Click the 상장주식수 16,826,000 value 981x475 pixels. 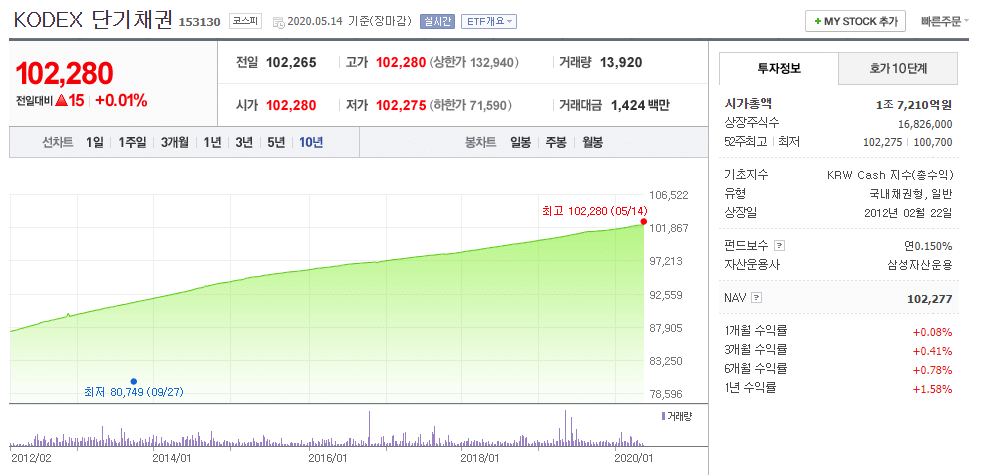point(925,124)
